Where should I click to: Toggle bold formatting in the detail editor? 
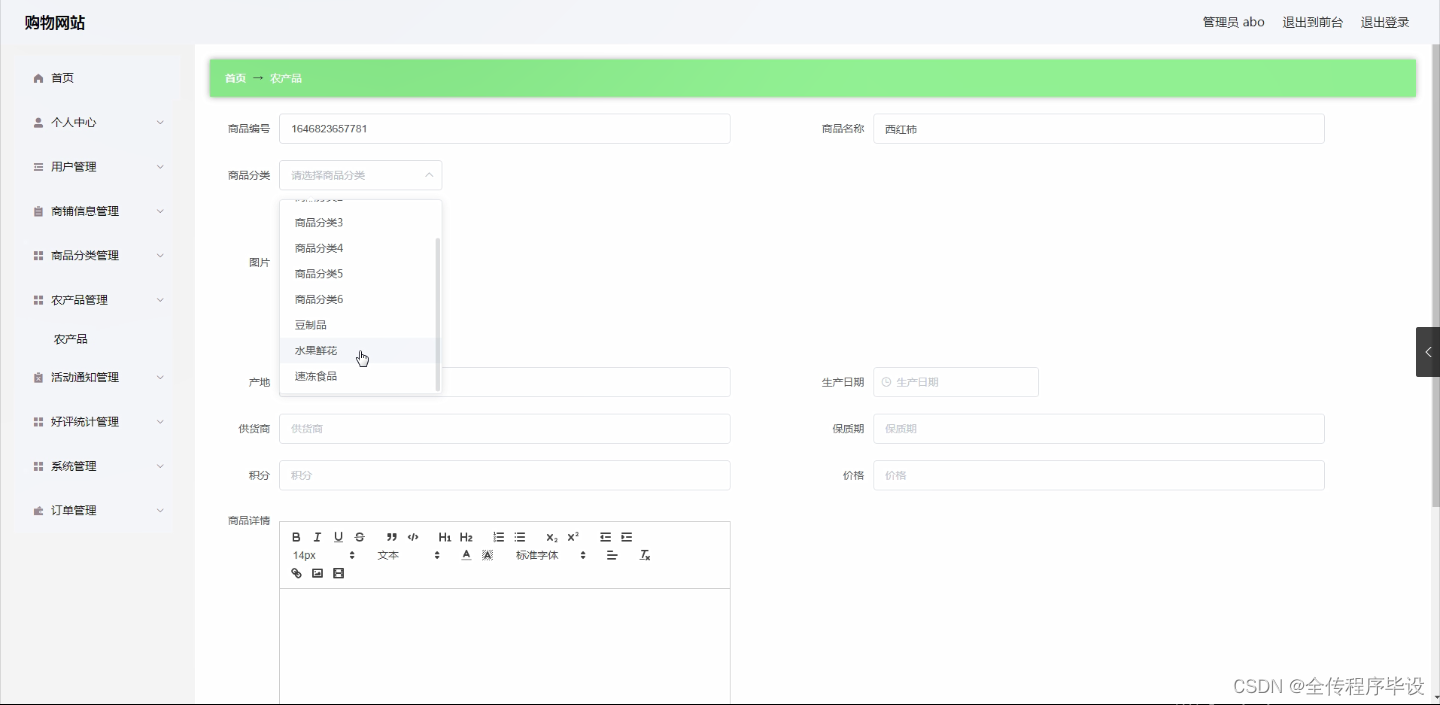click(297, 537)
